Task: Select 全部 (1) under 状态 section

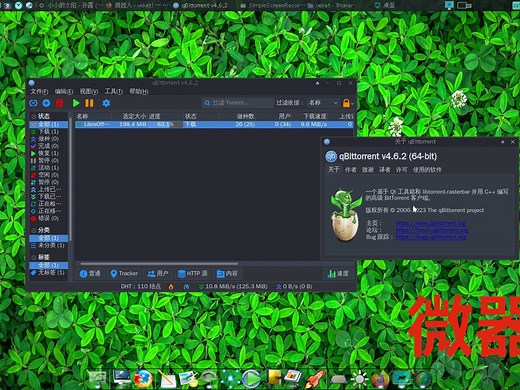Action: pyautogui.click(x=49, y=124)
